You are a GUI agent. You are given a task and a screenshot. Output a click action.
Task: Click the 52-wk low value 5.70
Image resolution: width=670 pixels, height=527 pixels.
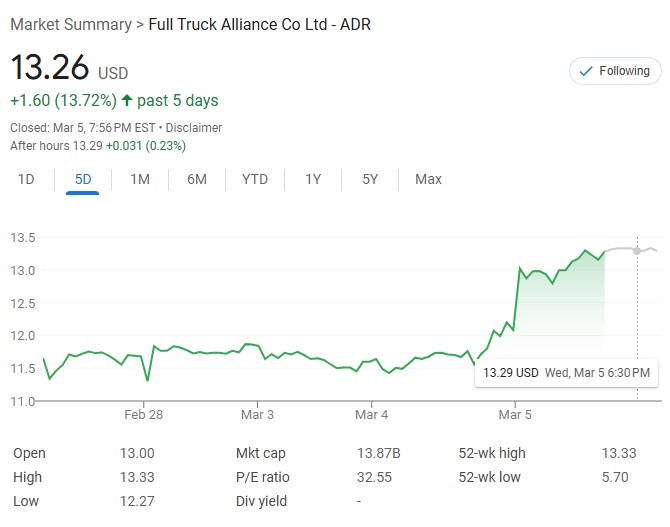pos(615,477)
